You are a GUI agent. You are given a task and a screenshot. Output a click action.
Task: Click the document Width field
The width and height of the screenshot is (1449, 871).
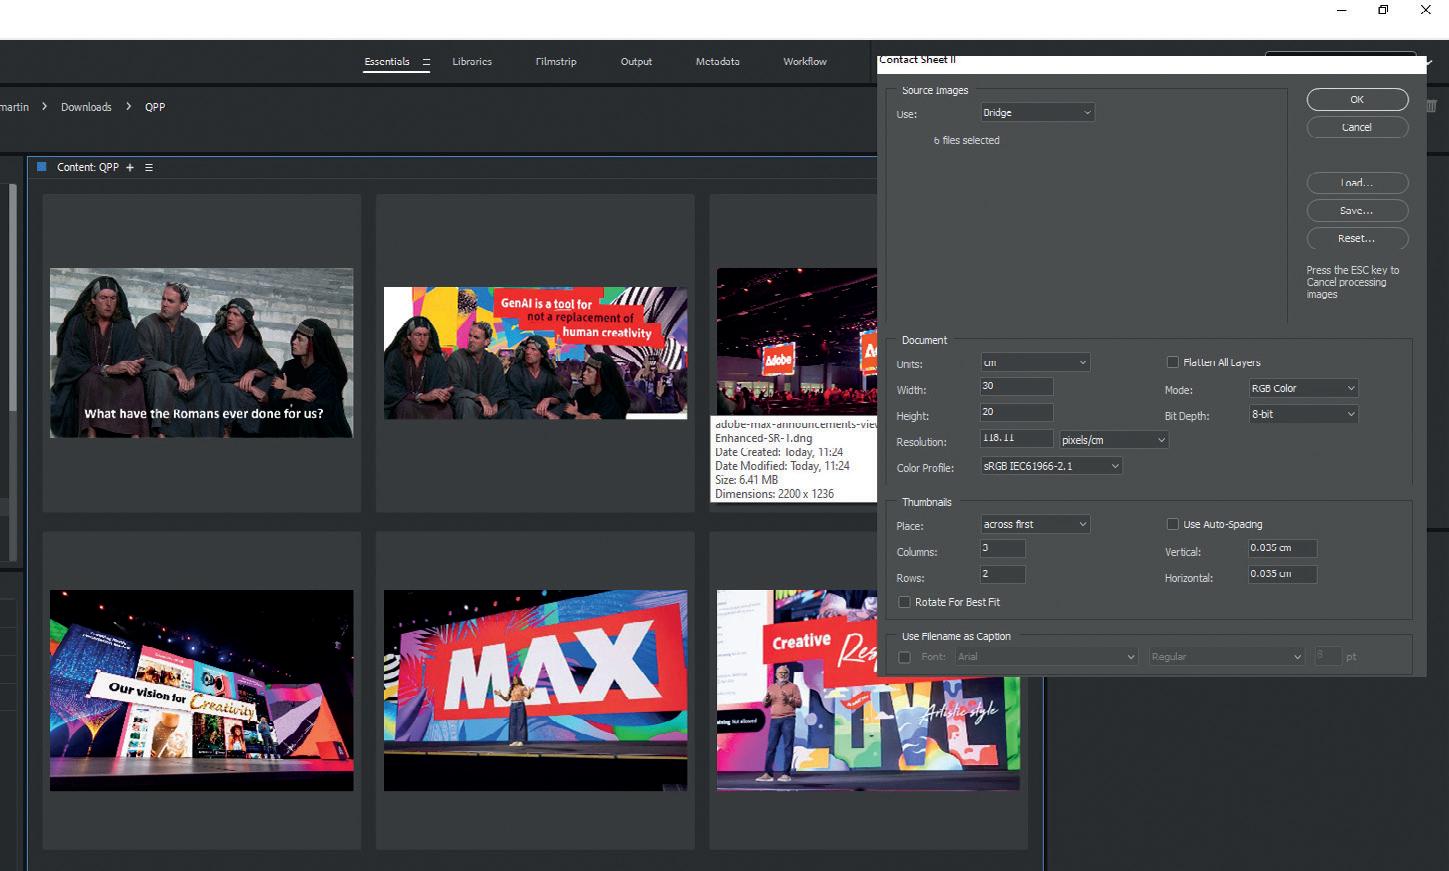click(1016, 386)
